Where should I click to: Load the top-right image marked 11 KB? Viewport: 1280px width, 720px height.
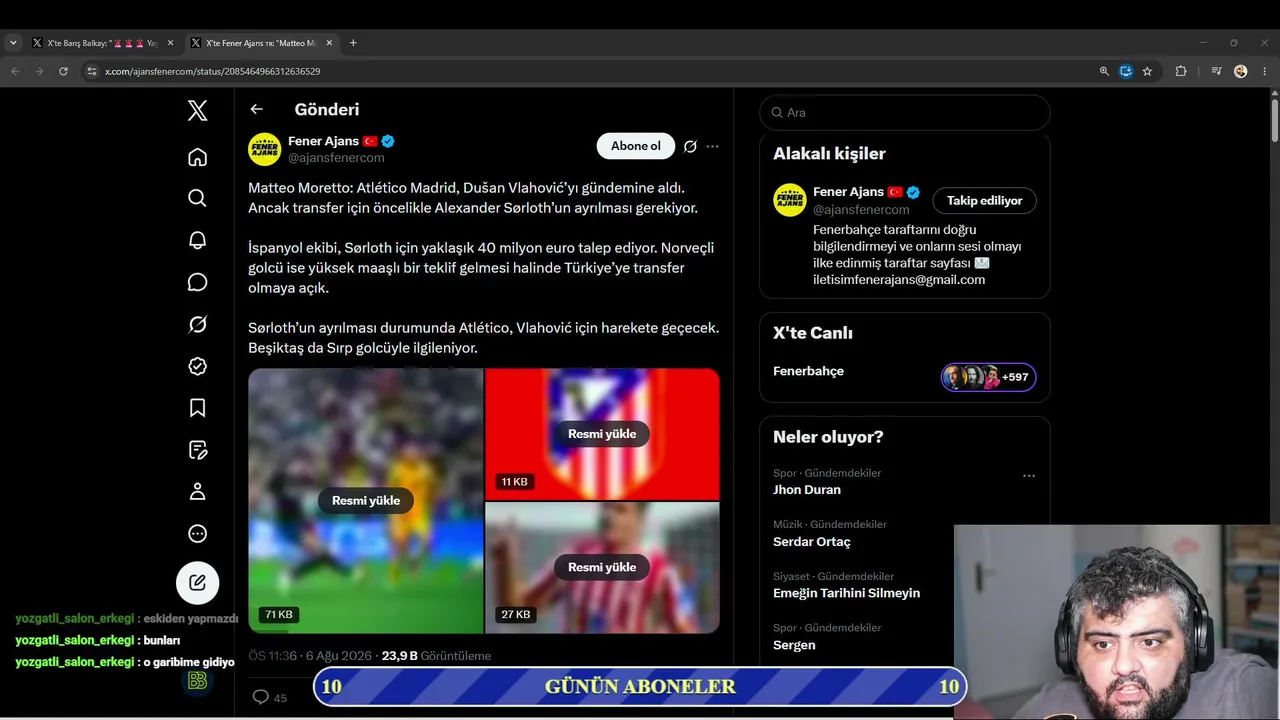(x=602, y=434)
